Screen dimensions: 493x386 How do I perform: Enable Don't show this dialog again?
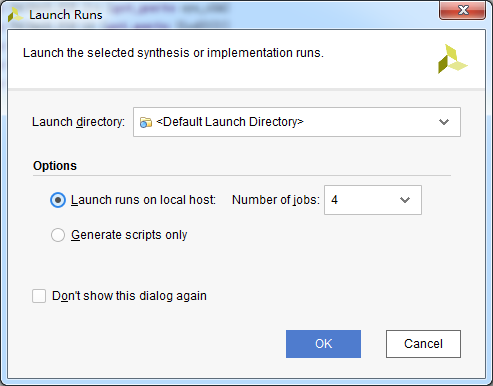coord(39,296)
